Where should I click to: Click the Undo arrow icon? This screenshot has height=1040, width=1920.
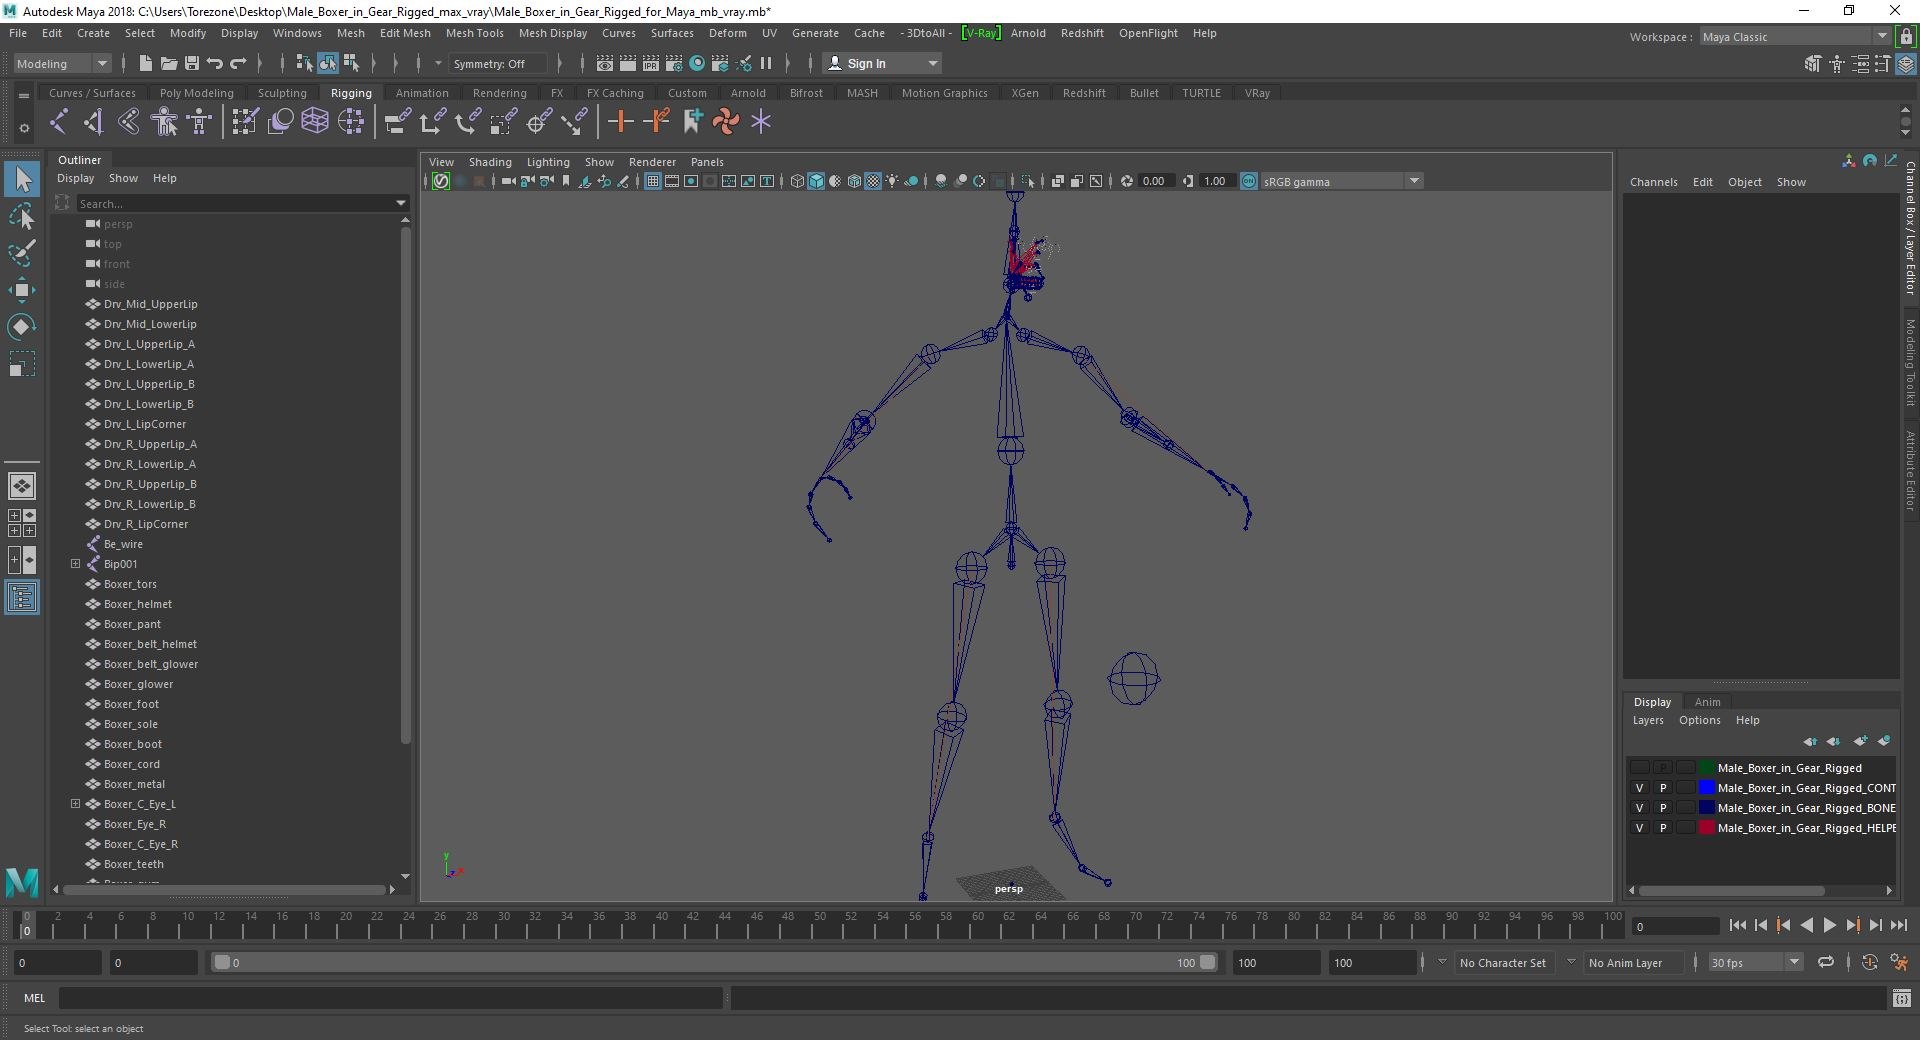pyautogui.click(x=214, y=63)
